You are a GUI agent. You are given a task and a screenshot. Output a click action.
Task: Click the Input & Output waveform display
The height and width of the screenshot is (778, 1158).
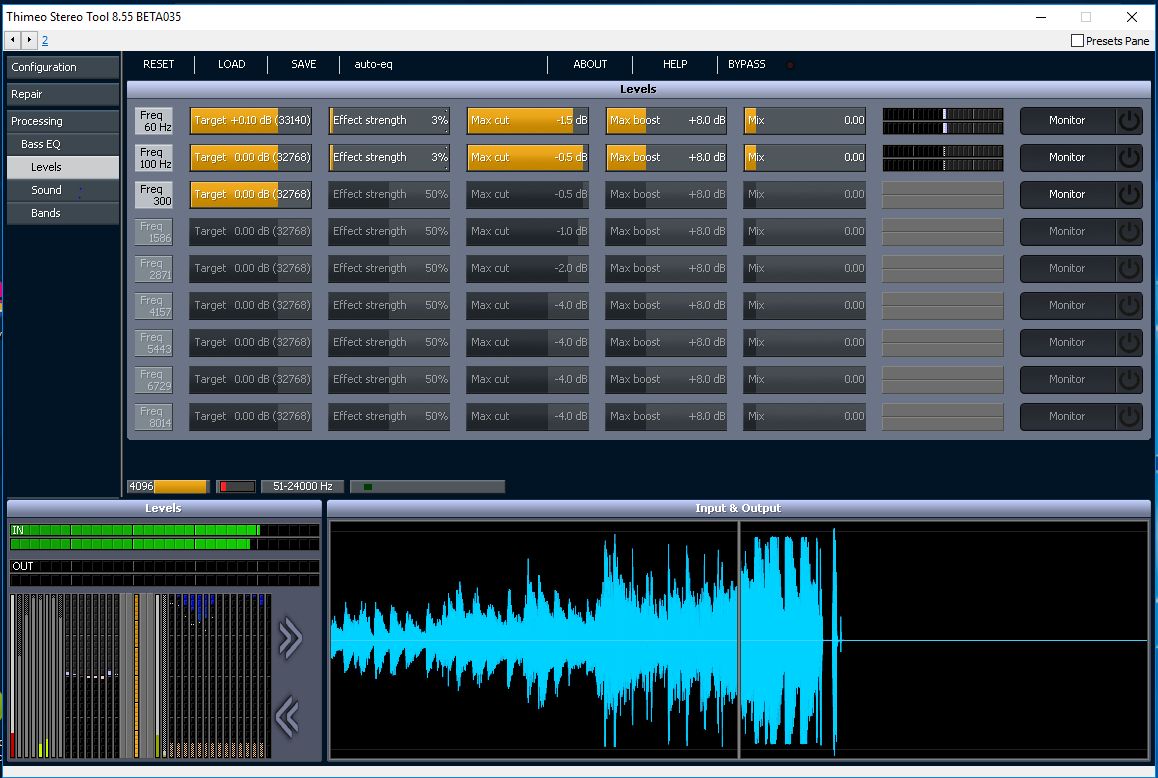click(x=739, y=640)
